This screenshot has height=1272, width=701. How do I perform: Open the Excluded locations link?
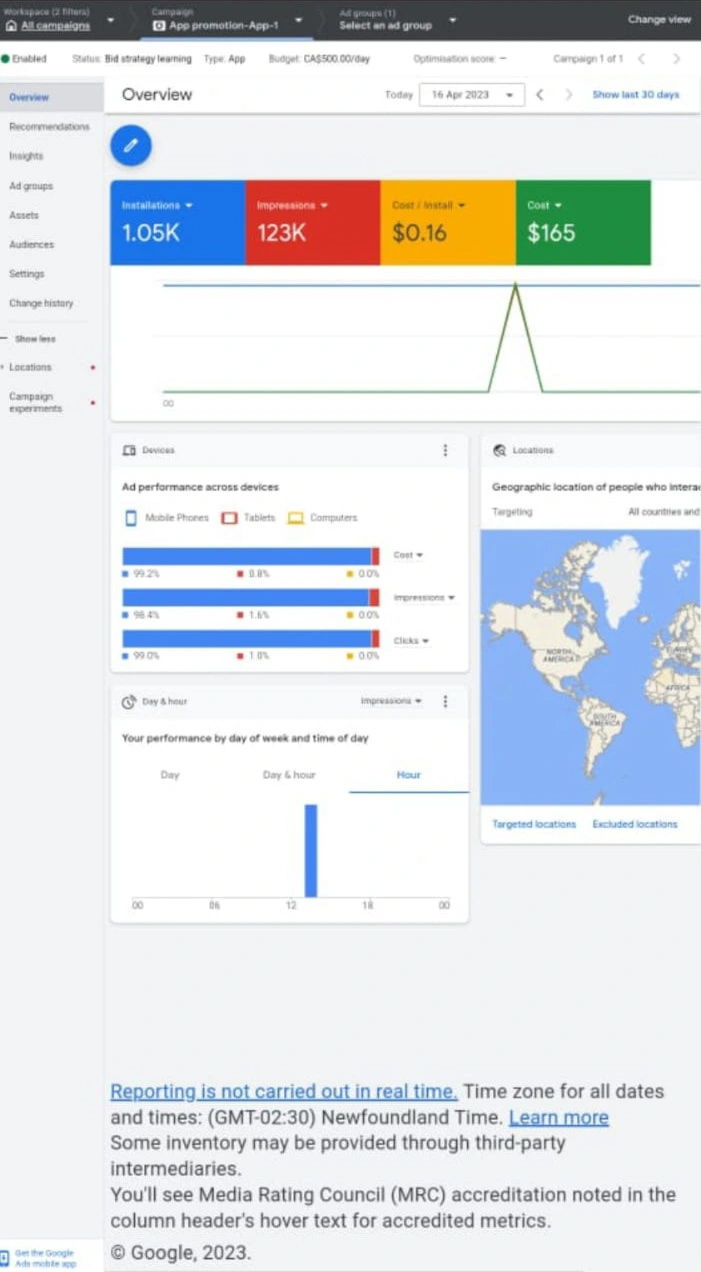635,824
